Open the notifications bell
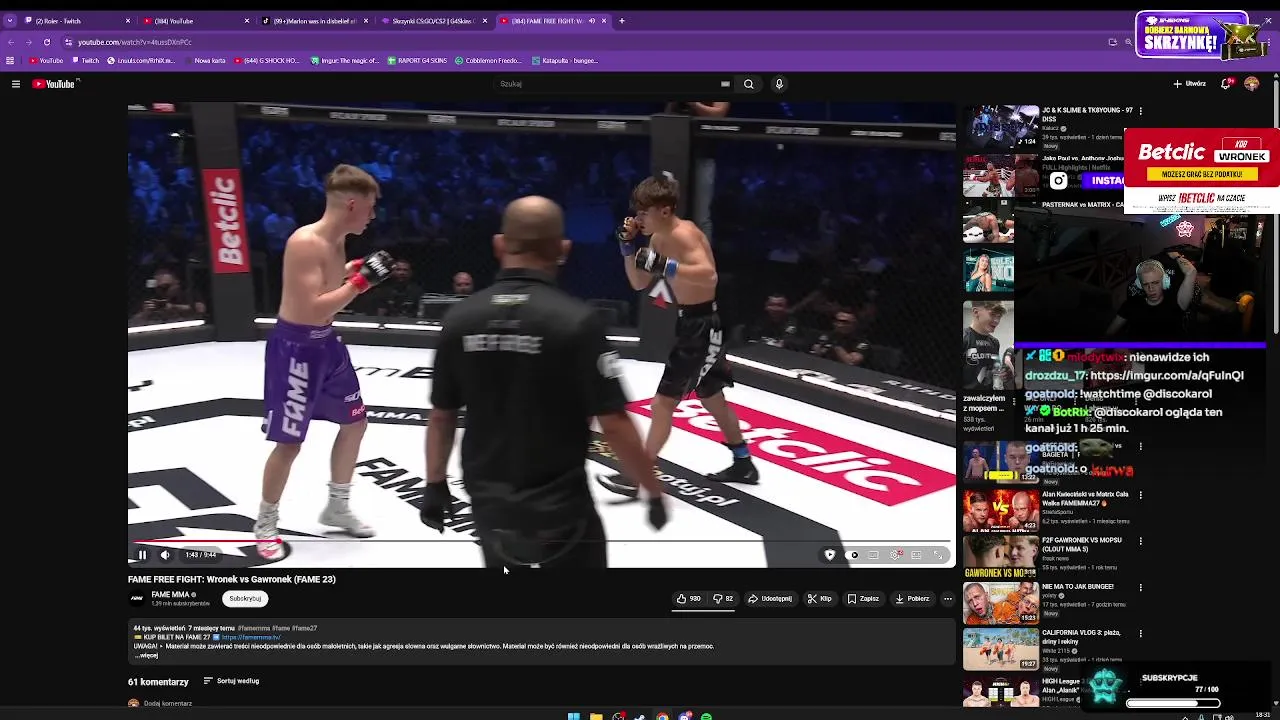 [x=1226, y=84]
